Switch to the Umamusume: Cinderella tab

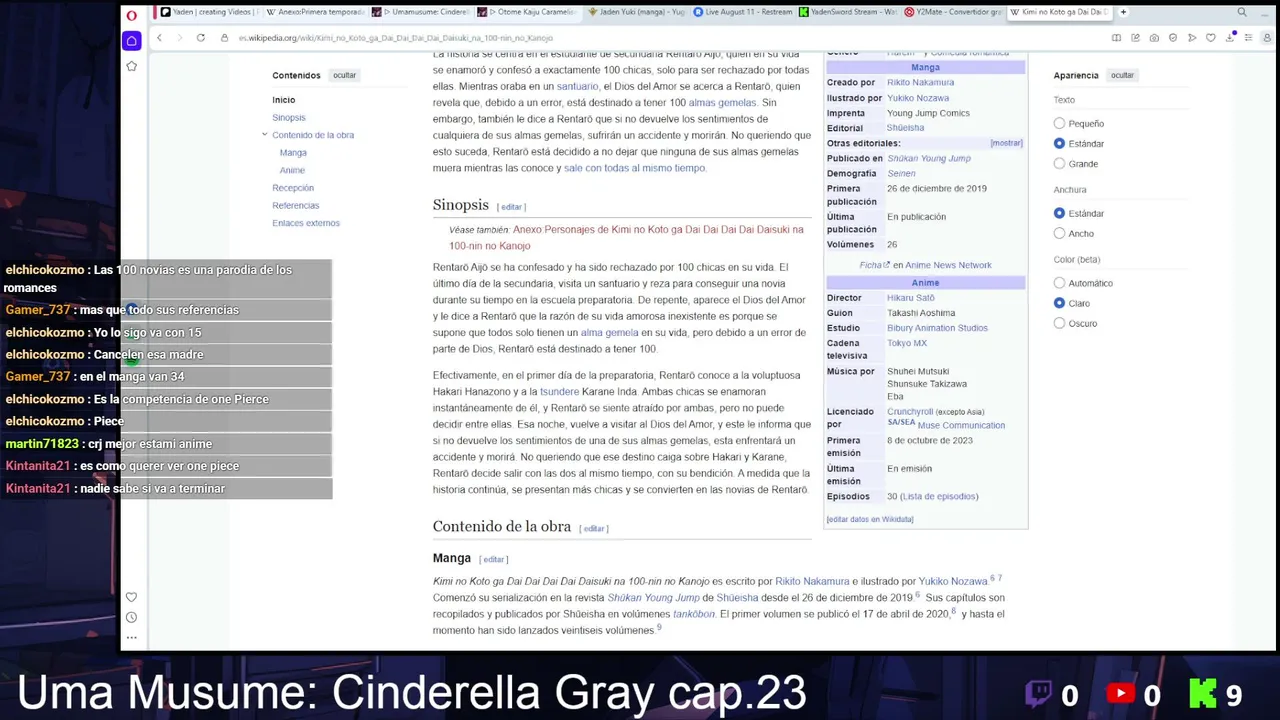click(422, 12)
